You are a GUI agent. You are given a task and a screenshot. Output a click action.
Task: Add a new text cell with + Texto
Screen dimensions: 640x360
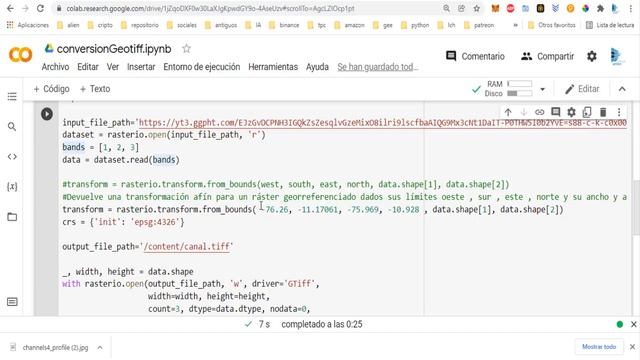(x=95, y=89)
